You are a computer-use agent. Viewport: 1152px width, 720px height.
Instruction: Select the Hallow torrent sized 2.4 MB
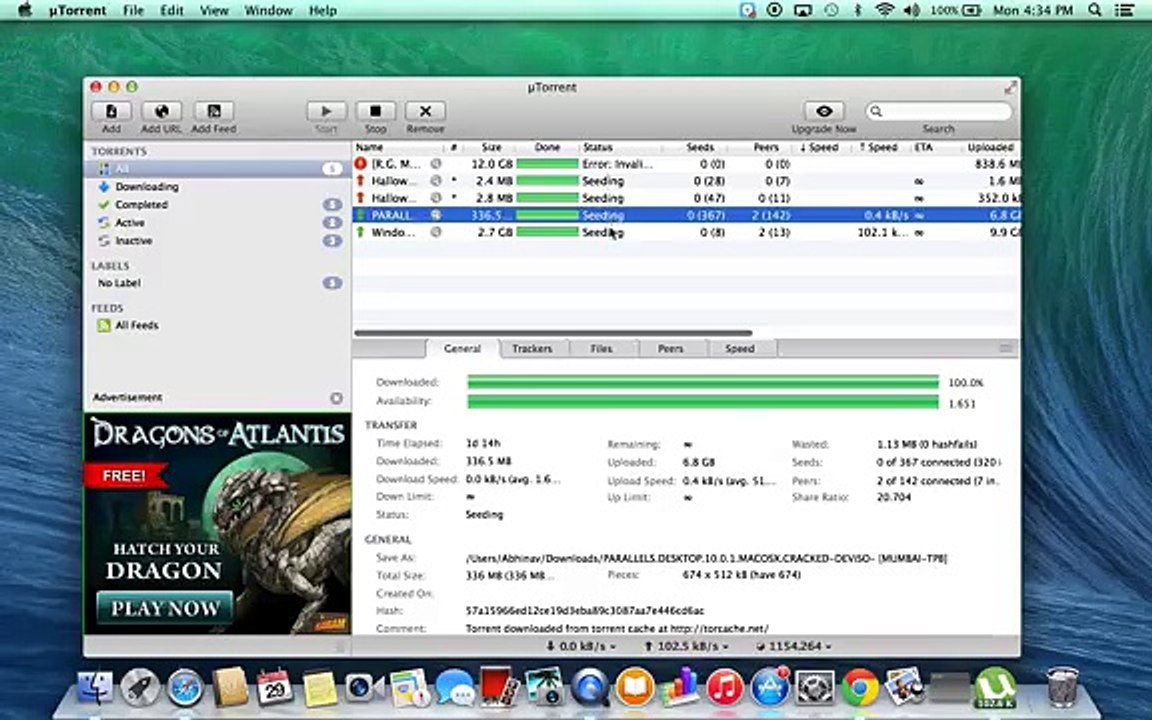(x=686, y=181)
